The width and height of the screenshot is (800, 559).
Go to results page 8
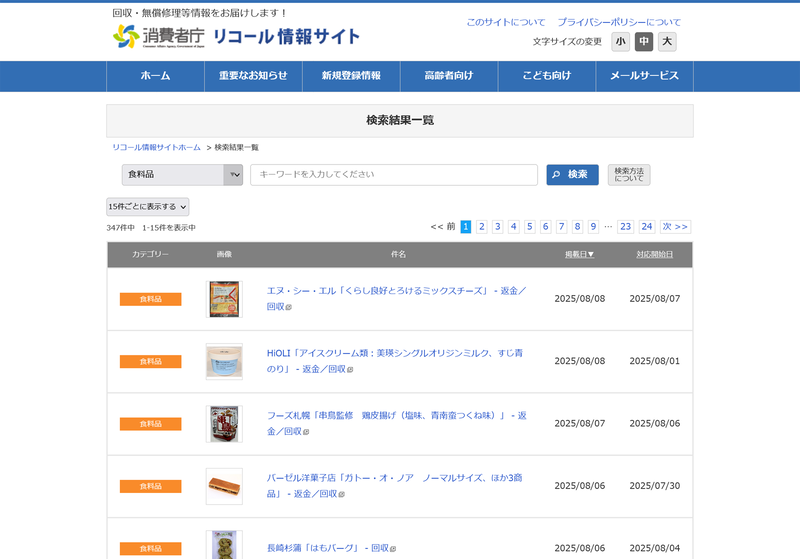point(577,226)
